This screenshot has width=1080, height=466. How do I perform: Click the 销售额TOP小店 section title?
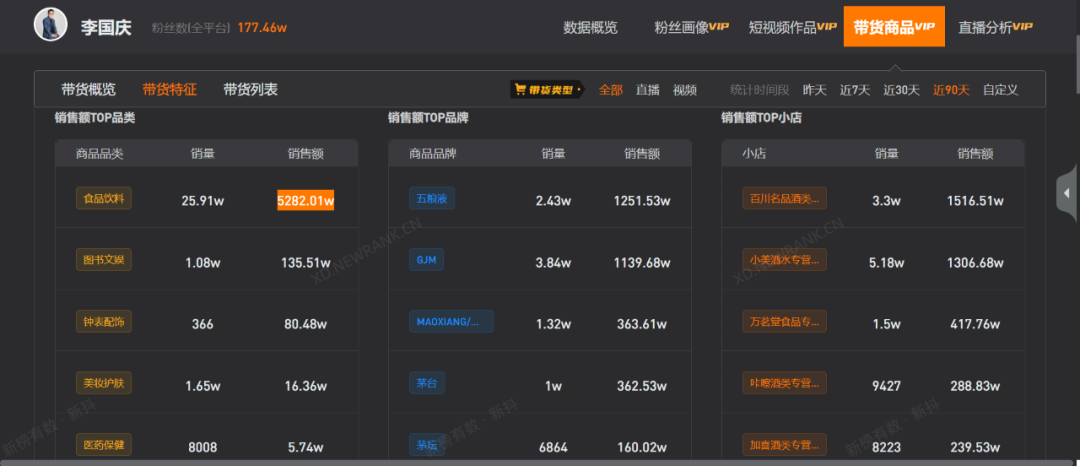(x=762, y=118)
